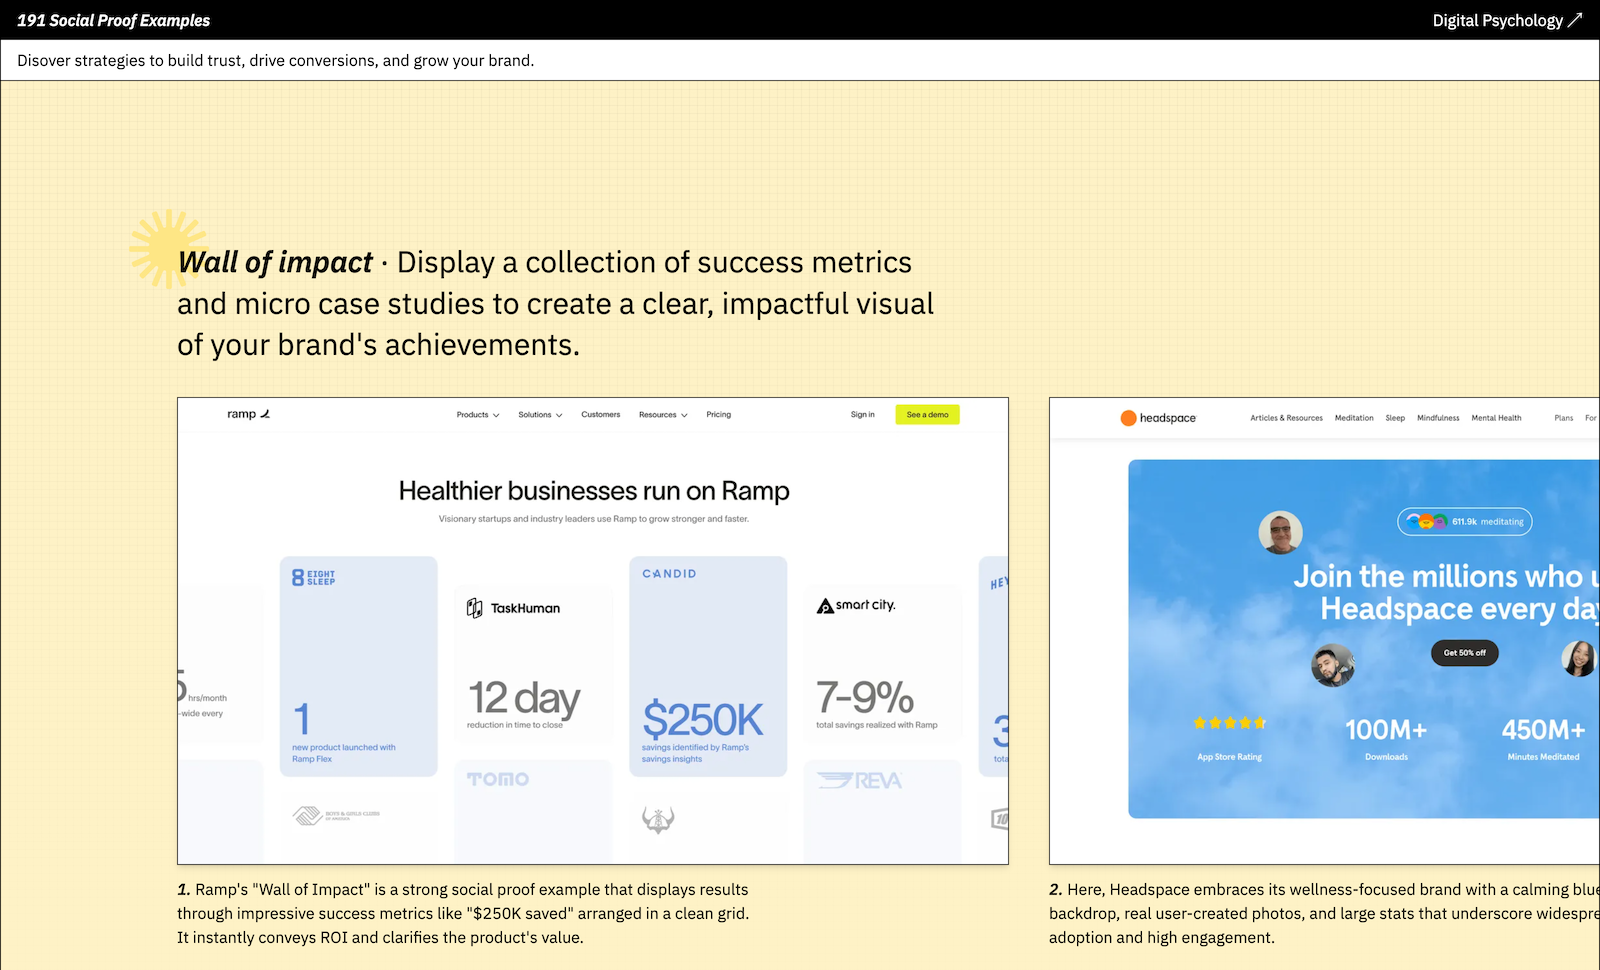The width and height of the screenshot is (1600, 970).
Task: Click Sign in on the Ramp page
Action: tap(863, 414)
